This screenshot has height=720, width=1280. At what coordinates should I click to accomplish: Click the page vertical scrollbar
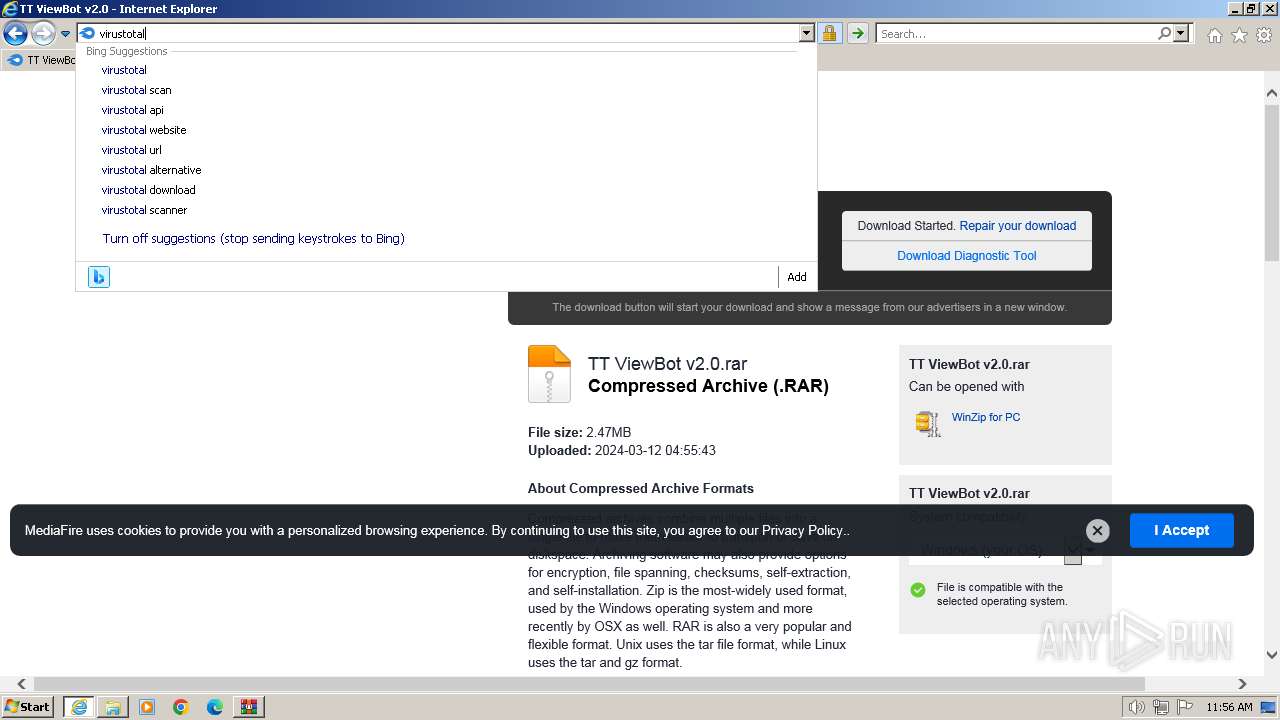1271,182
